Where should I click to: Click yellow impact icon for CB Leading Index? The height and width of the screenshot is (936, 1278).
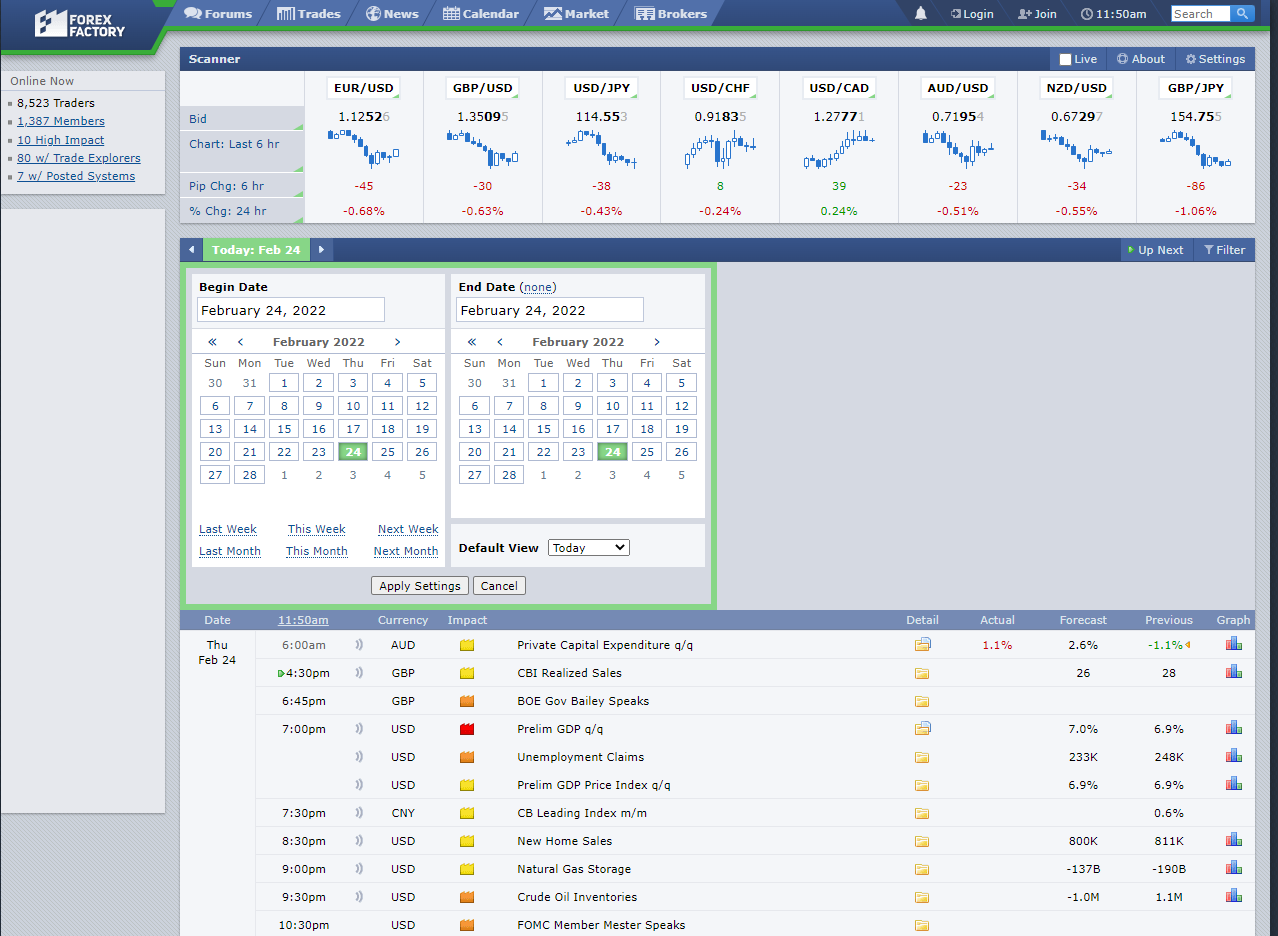click(467, 813)
